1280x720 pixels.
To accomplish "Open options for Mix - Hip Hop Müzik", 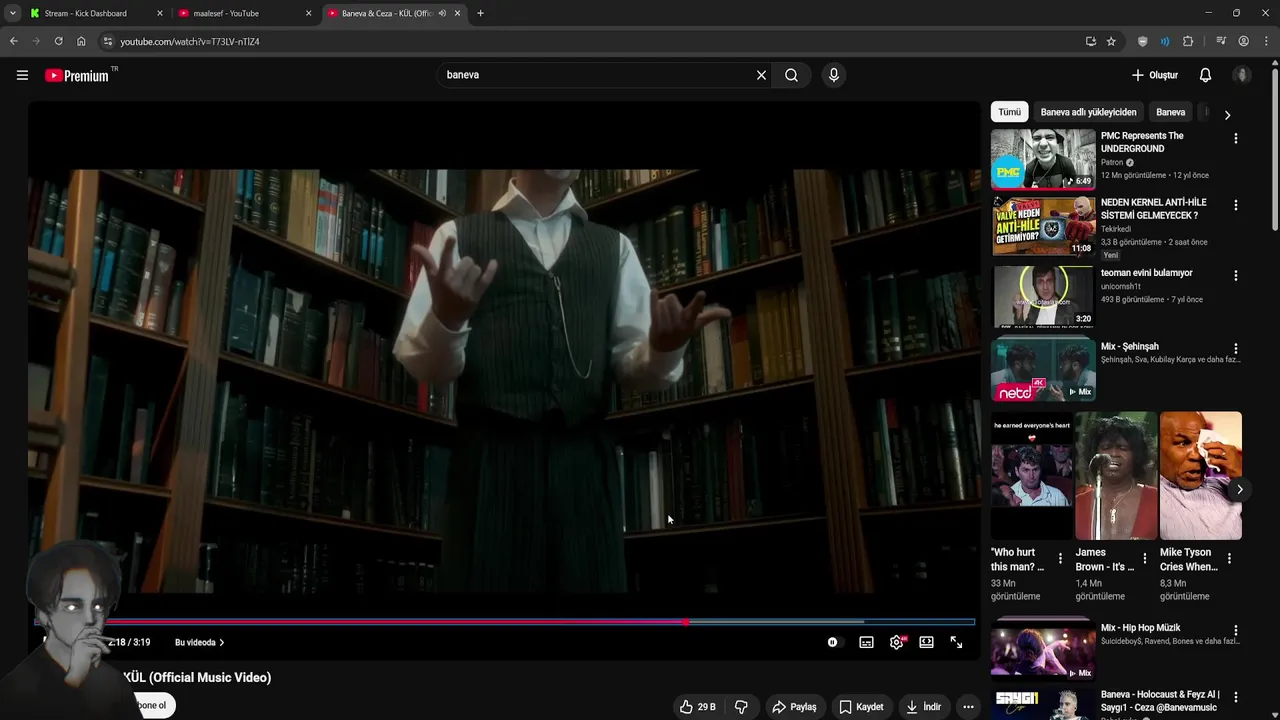I will 1236,631.
